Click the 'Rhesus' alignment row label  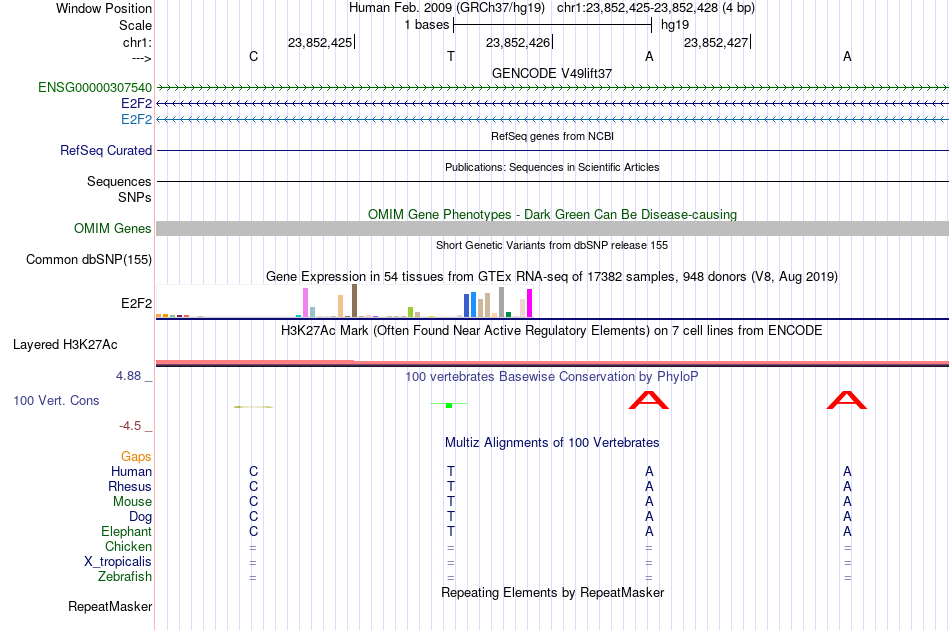(x=130, y=486)
